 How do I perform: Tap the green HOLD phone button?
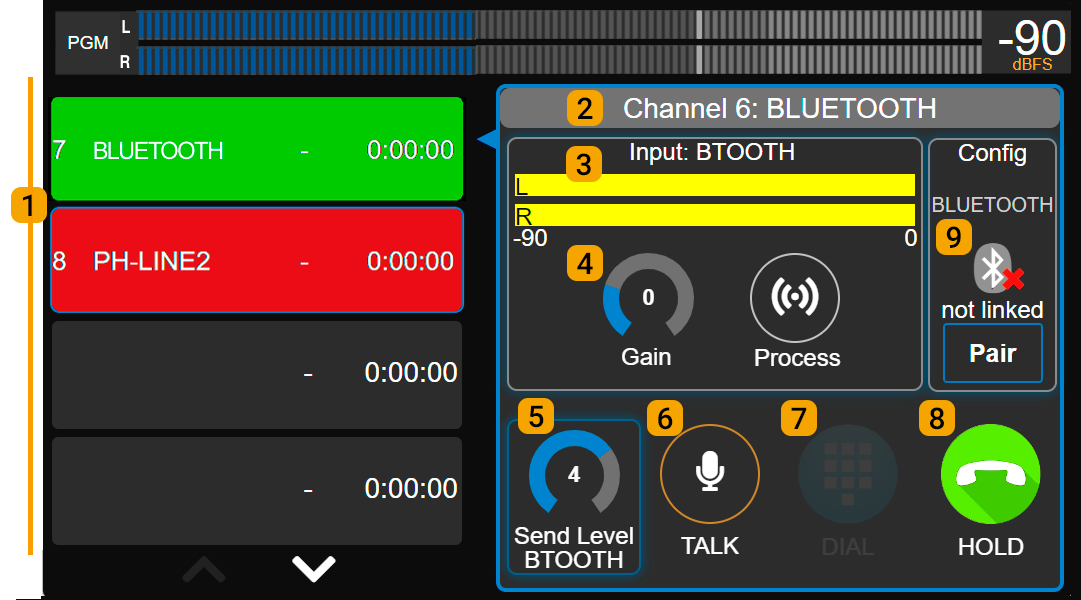[991, 474]
